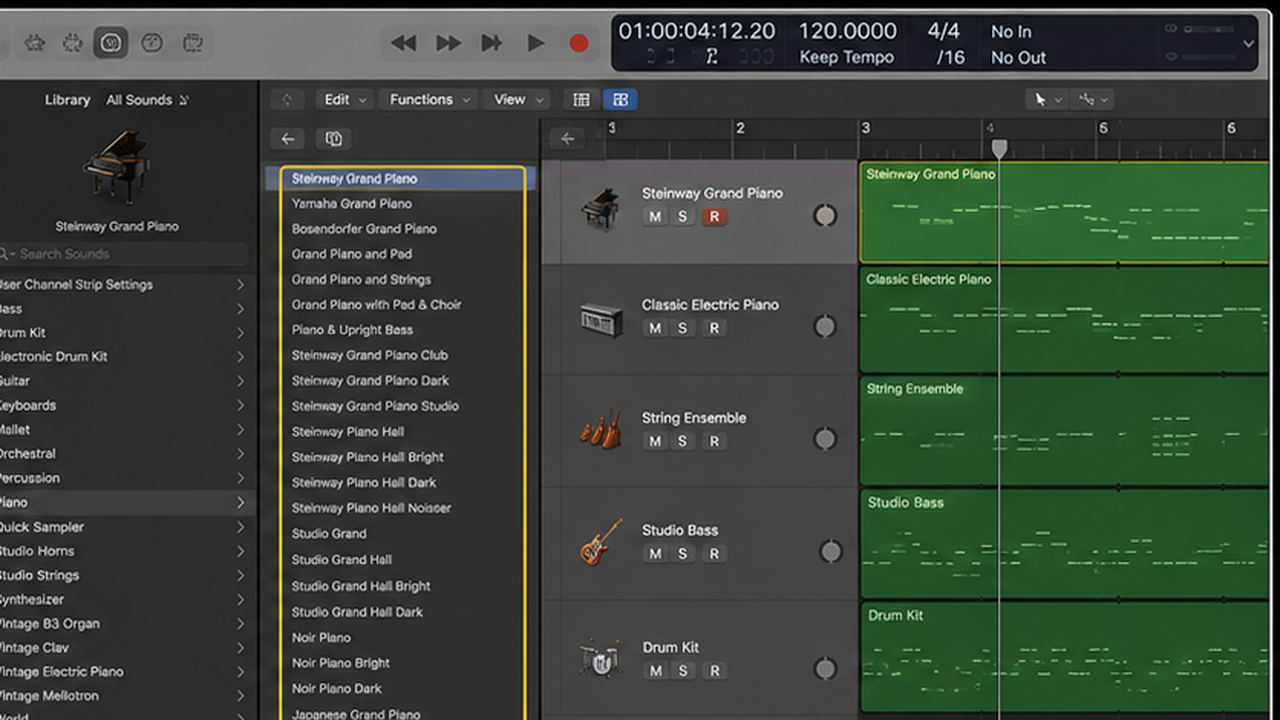Record-enable the String Ensemble track
This screenshot has height=720, width=1280.
[x=714, y=441]
